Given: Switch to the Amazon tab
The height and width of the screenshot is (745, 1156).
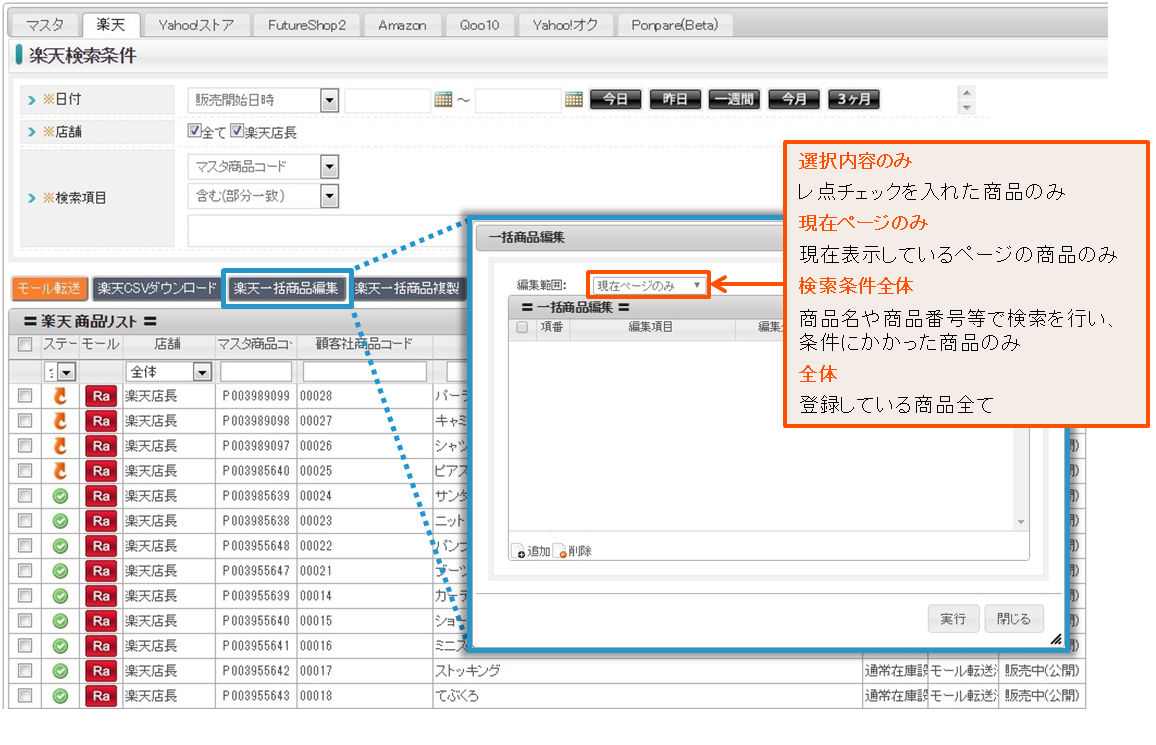Looking at the screenshot, I should [402, 25].
